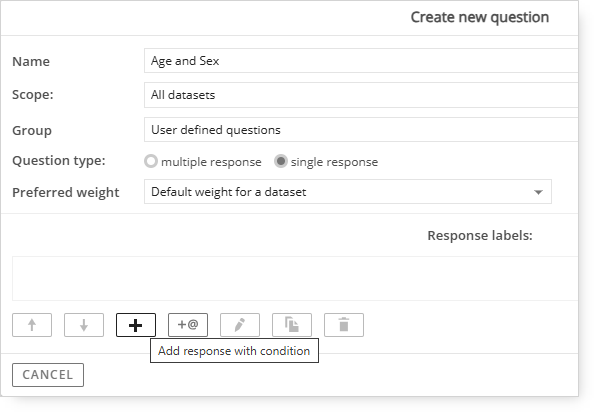
Task: Click the duplicate response copy icon
Action: (292, 325)
